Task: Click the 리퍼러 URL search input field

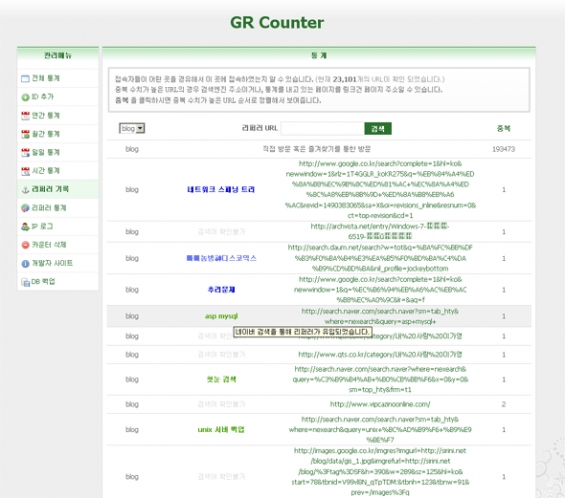Action: [x=322, y=128]
